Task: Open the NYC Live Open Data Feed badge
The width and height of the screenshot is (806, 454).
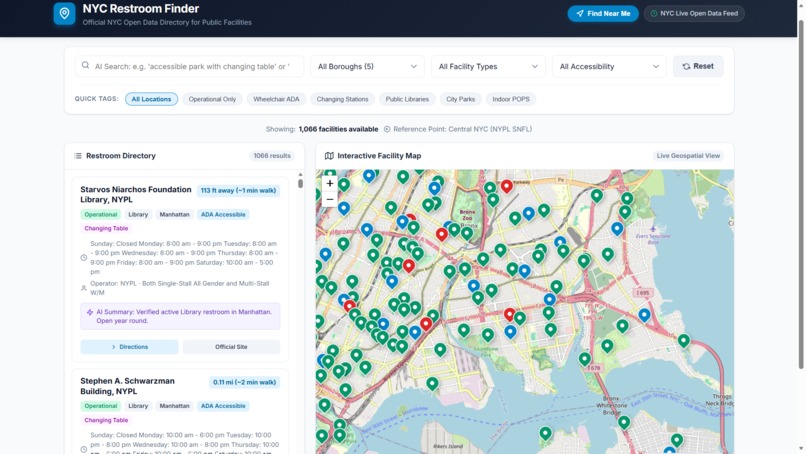Action: pyautogui.click(x=694, y=13)
